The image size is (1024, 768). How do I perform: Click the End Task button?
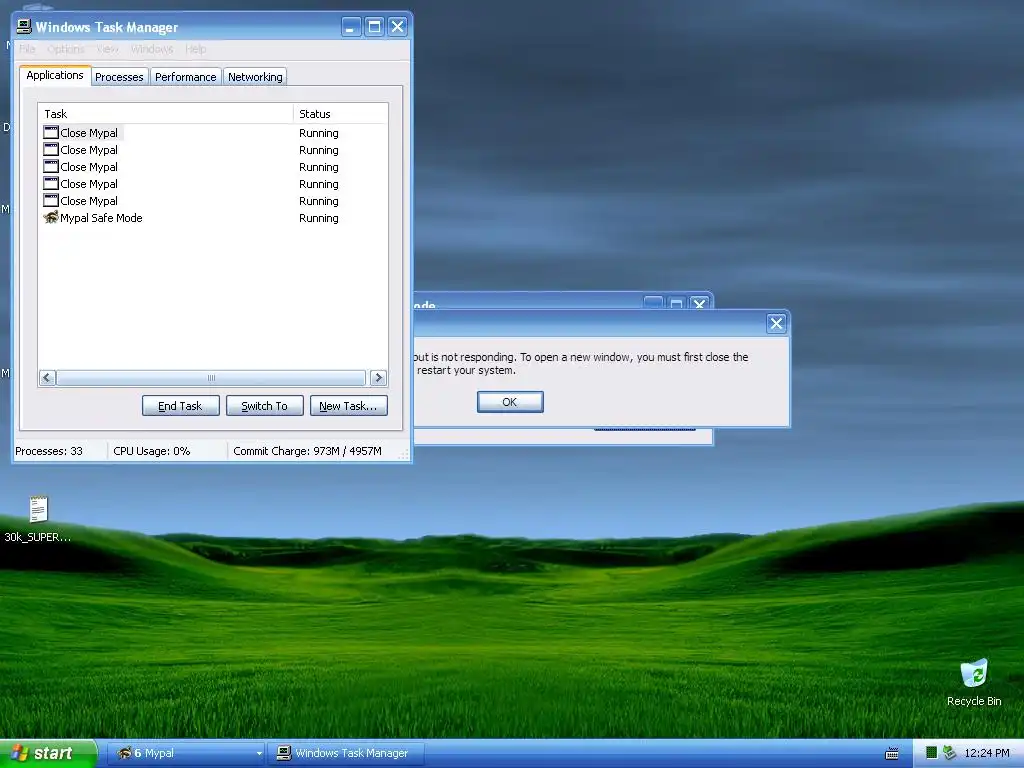tap(180, 406)
